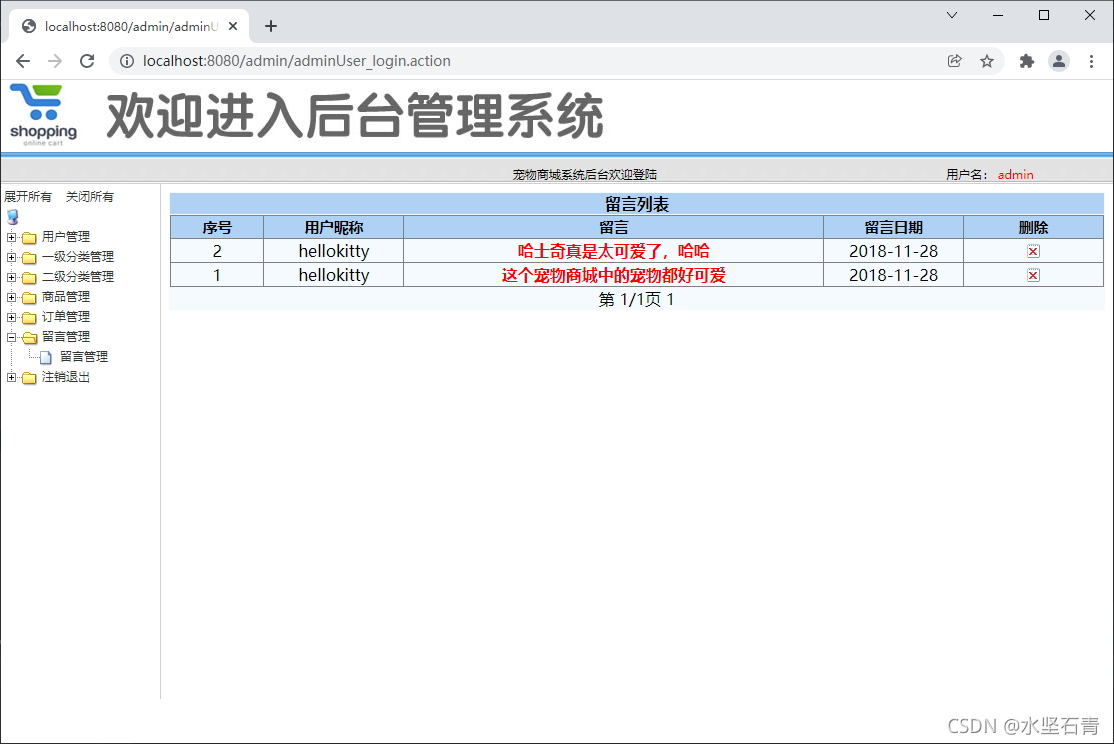Click the 订单管理 folder icon

(29, 317)
